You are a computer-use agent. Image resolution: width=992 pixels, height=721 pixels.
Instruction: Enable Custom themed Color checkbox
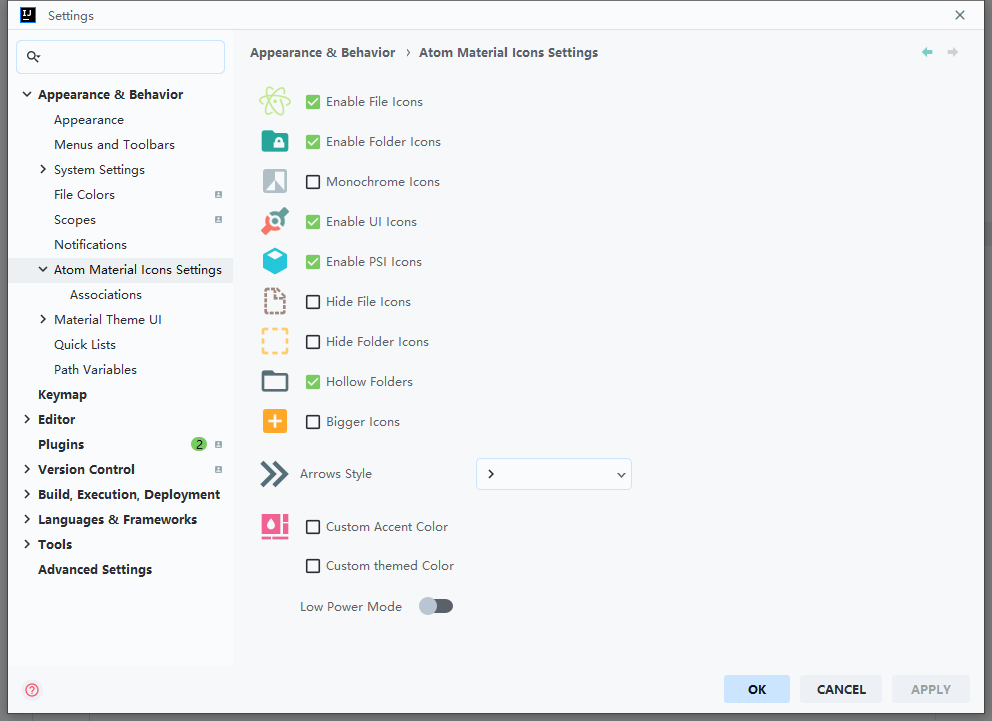313,566
